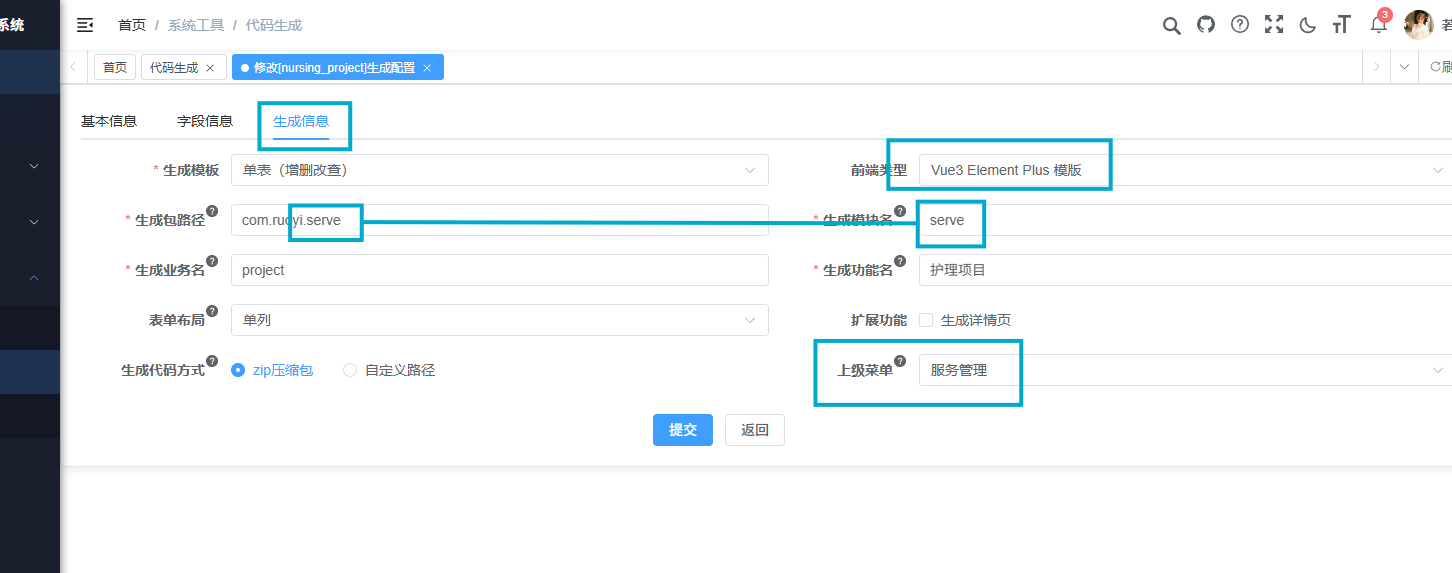Click the 返回 button

(755, 430)
